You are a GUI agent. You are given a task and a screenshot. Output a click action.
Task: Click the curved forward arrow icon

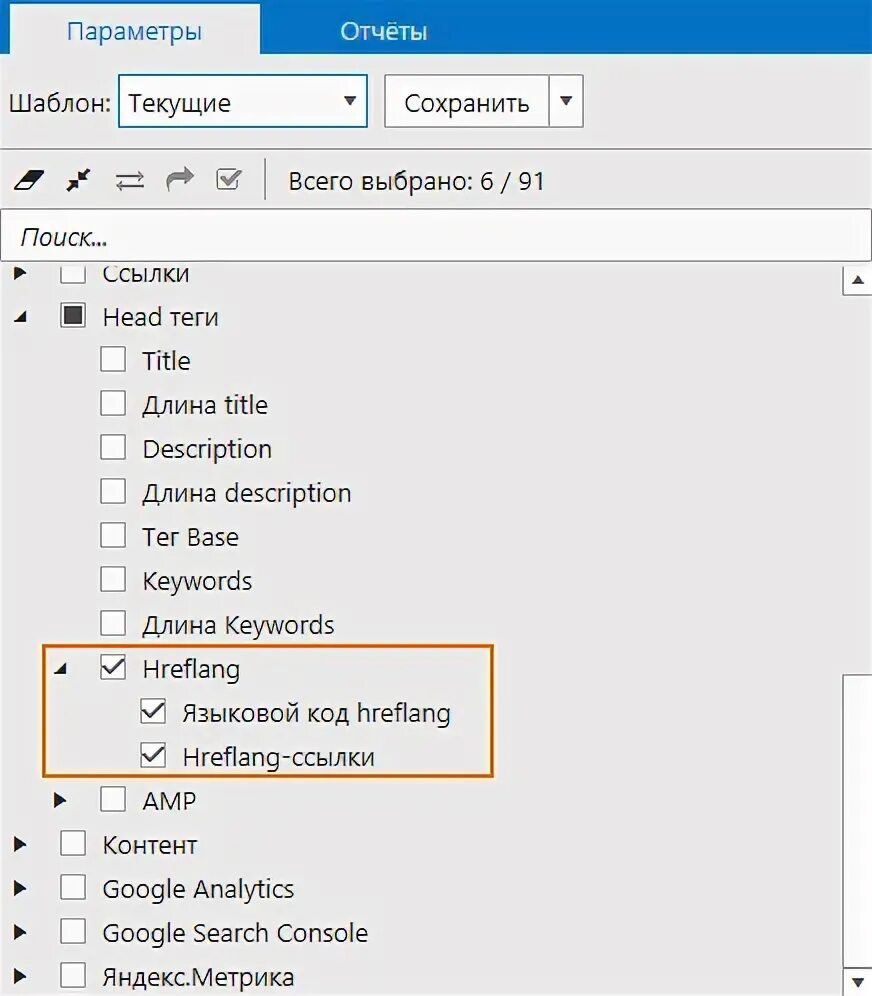point(180,180)
